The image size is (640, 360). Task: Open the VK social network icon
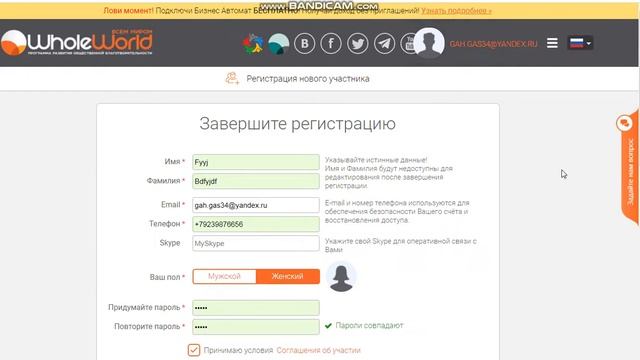(304, 43)
